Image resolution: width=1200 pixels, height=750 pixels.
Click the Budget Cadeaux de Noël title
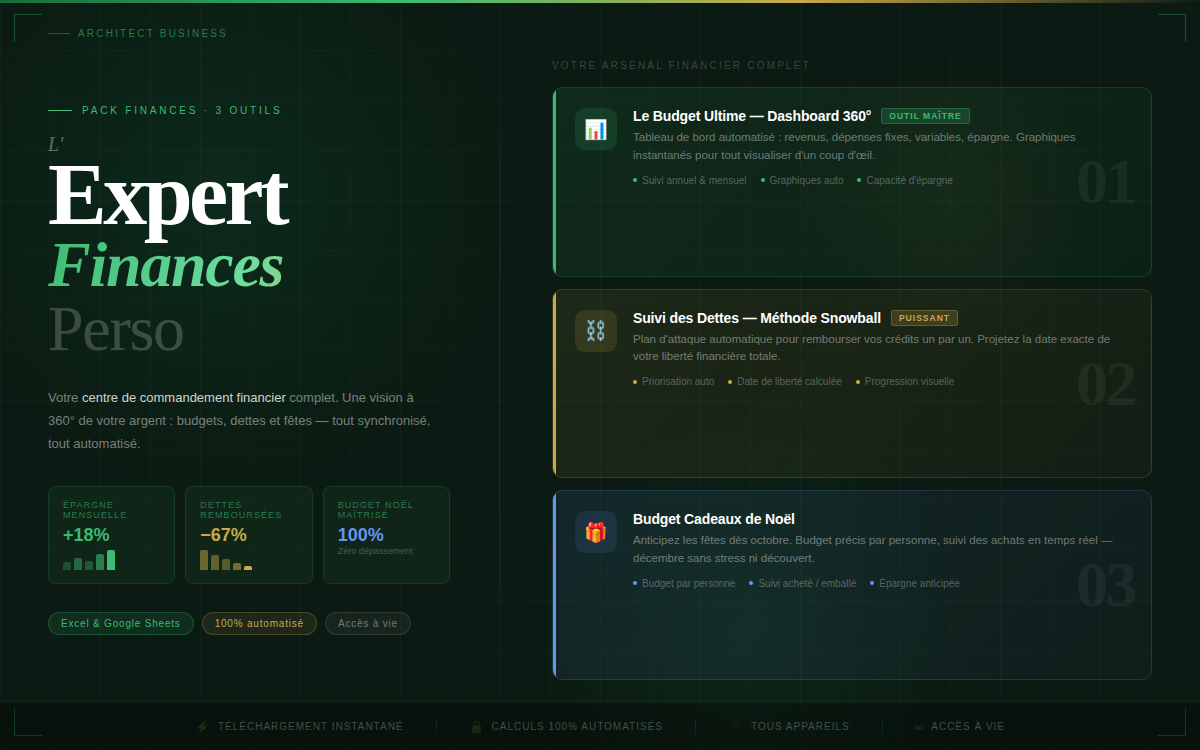(714, 519)
